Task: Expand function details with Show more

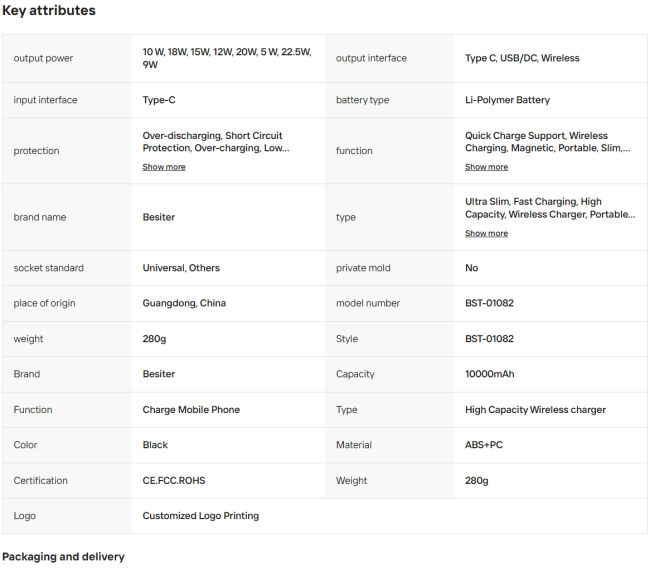Action: click(486, 167)
